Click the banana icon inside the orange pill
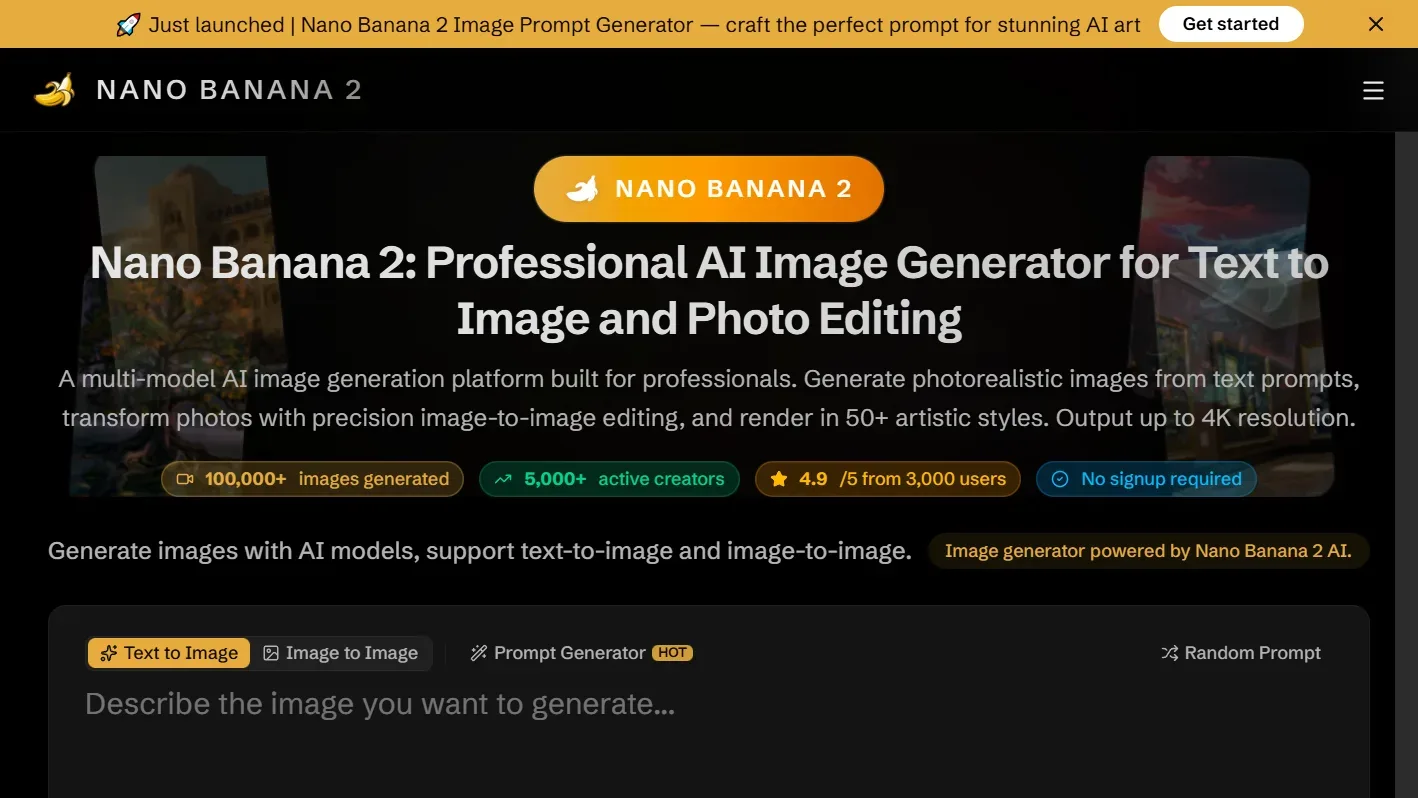The width and height of the screenshot is (1418, 798). point(582,188)
